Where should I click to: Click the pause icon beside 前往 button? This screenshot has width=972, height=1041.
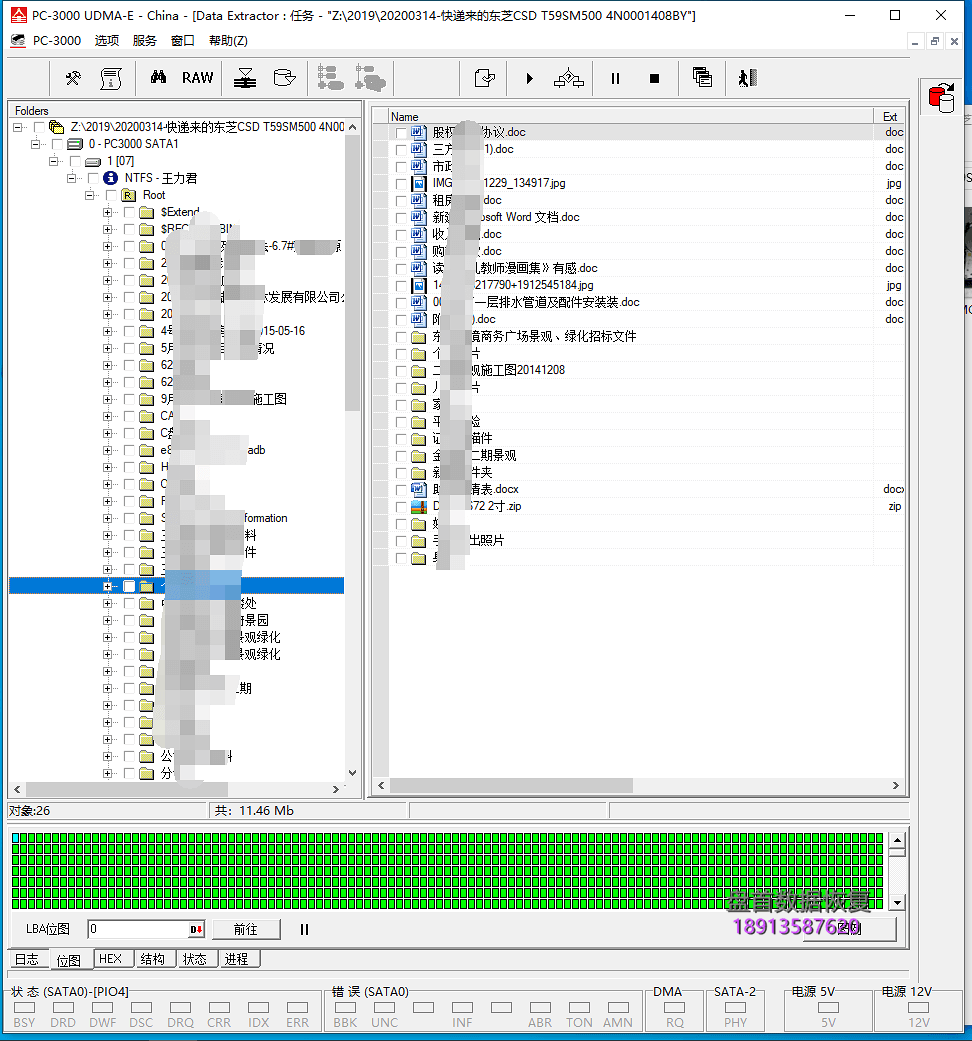click(304, 929)
